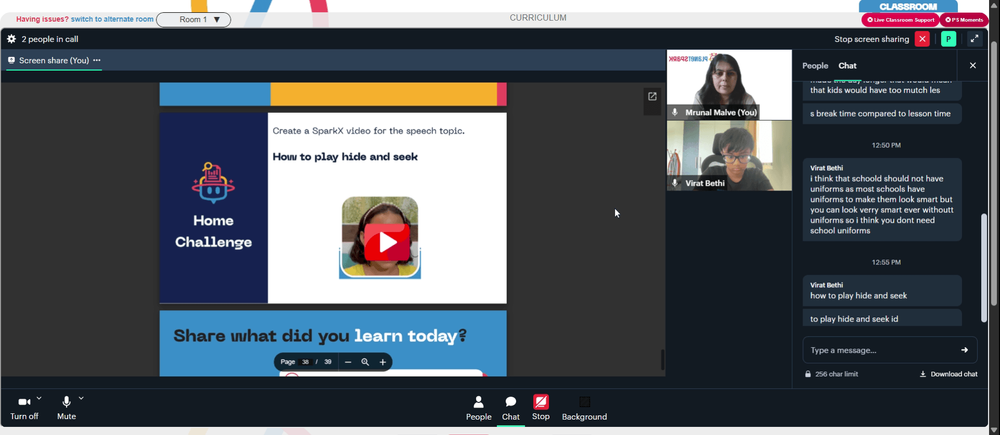Click the fullscreen expand icon
The image size is (1000, 435).
[974, 39]
